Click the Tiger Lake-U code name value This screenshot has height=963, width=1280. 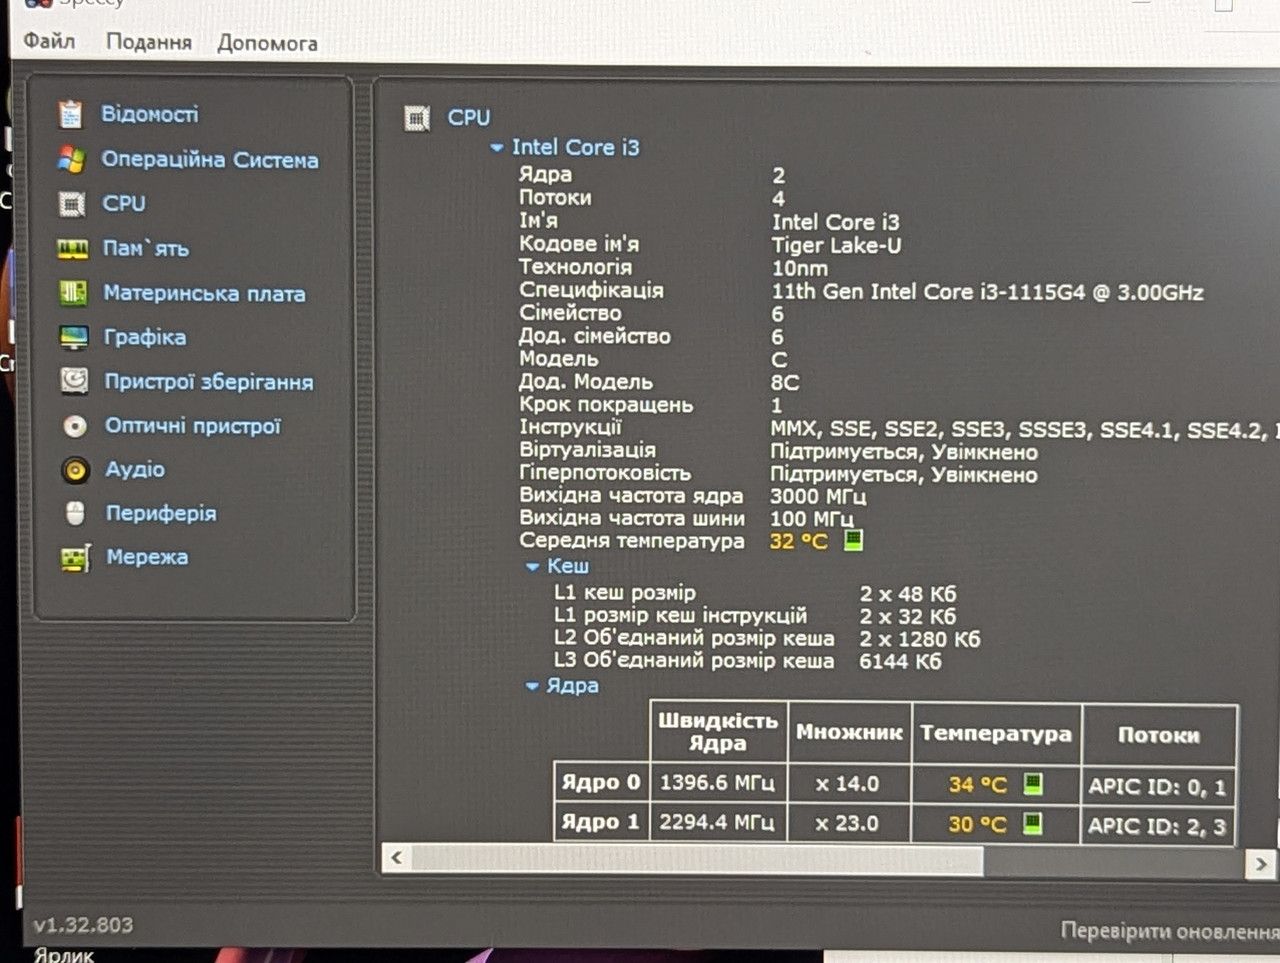click(837, 245)
